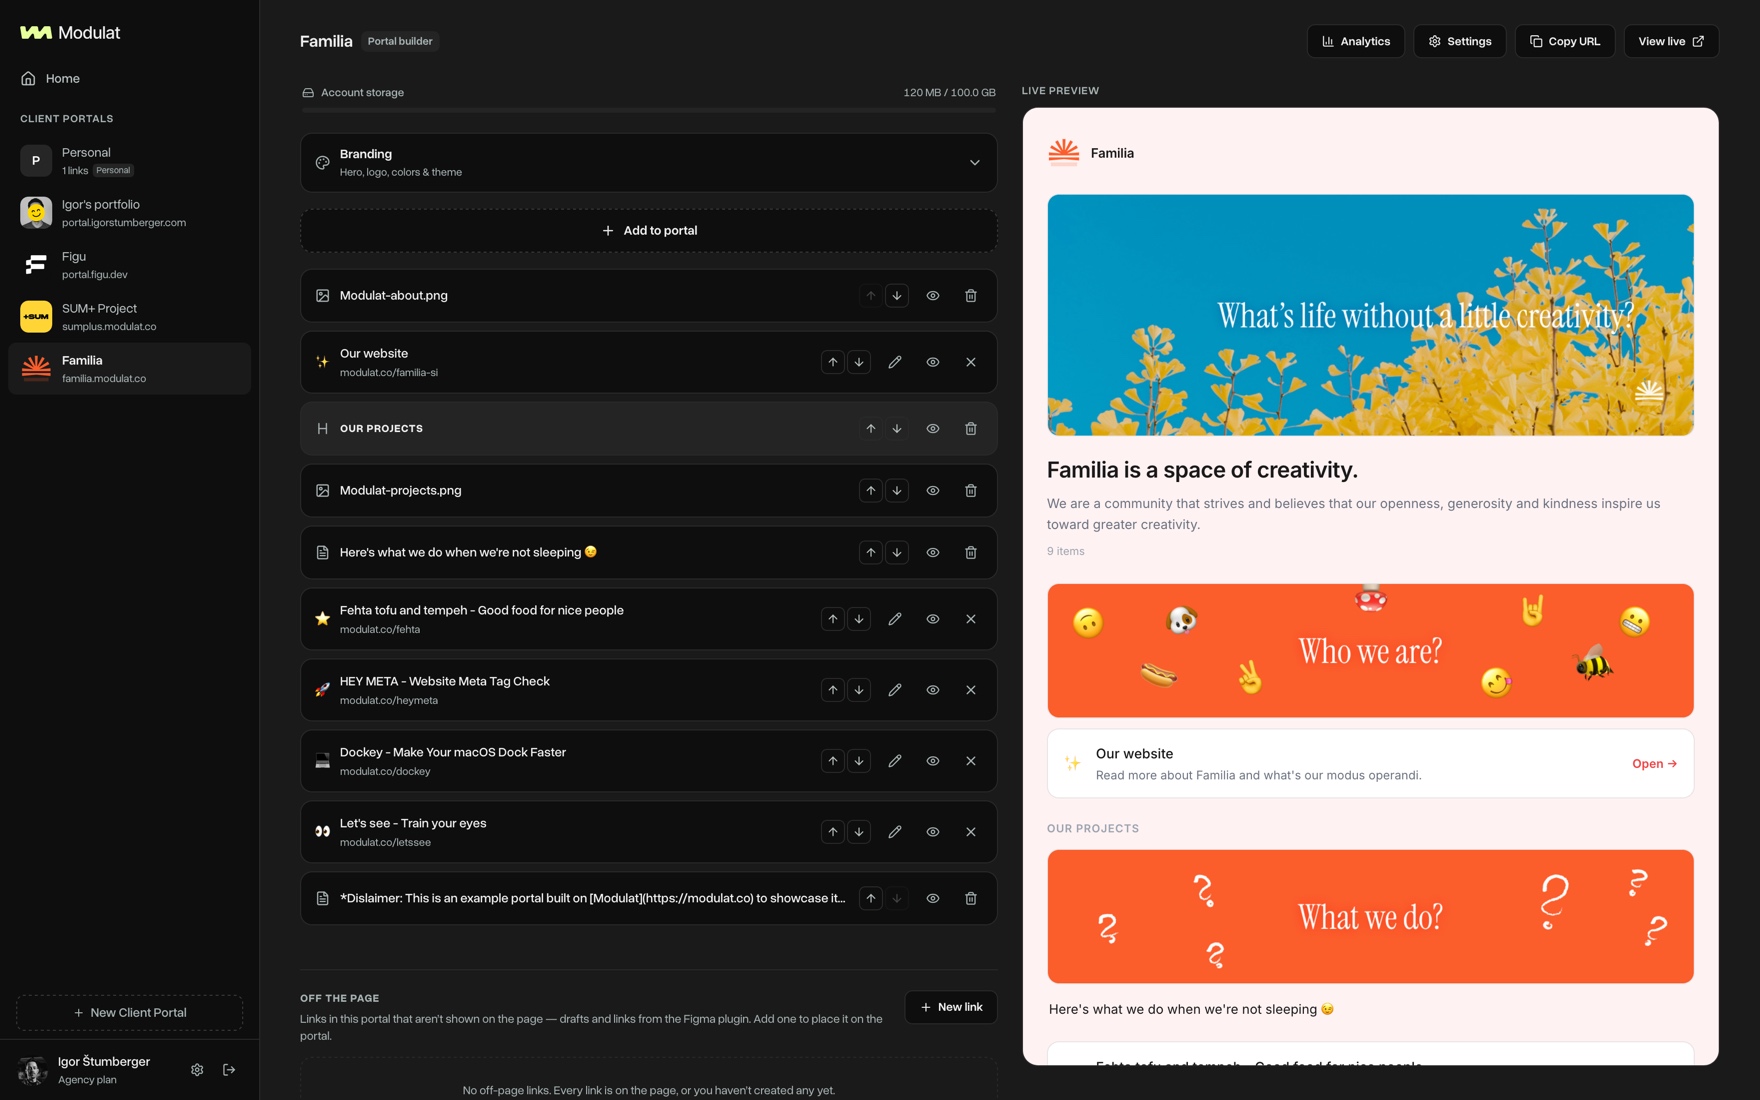Toggle visibility of Dockey link
The image size is (1760, 1100).
point(933,761)
